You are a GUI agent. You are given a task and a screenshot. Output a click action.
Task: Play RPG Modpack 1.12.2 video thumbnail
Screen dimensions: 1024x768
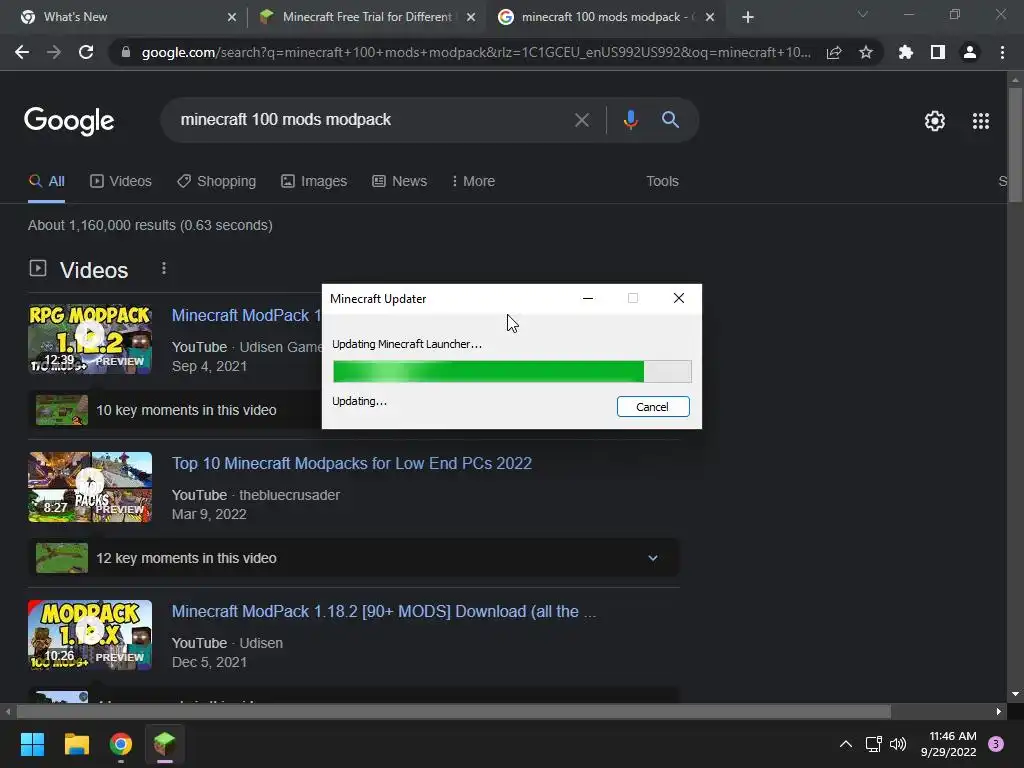[90, 339]
